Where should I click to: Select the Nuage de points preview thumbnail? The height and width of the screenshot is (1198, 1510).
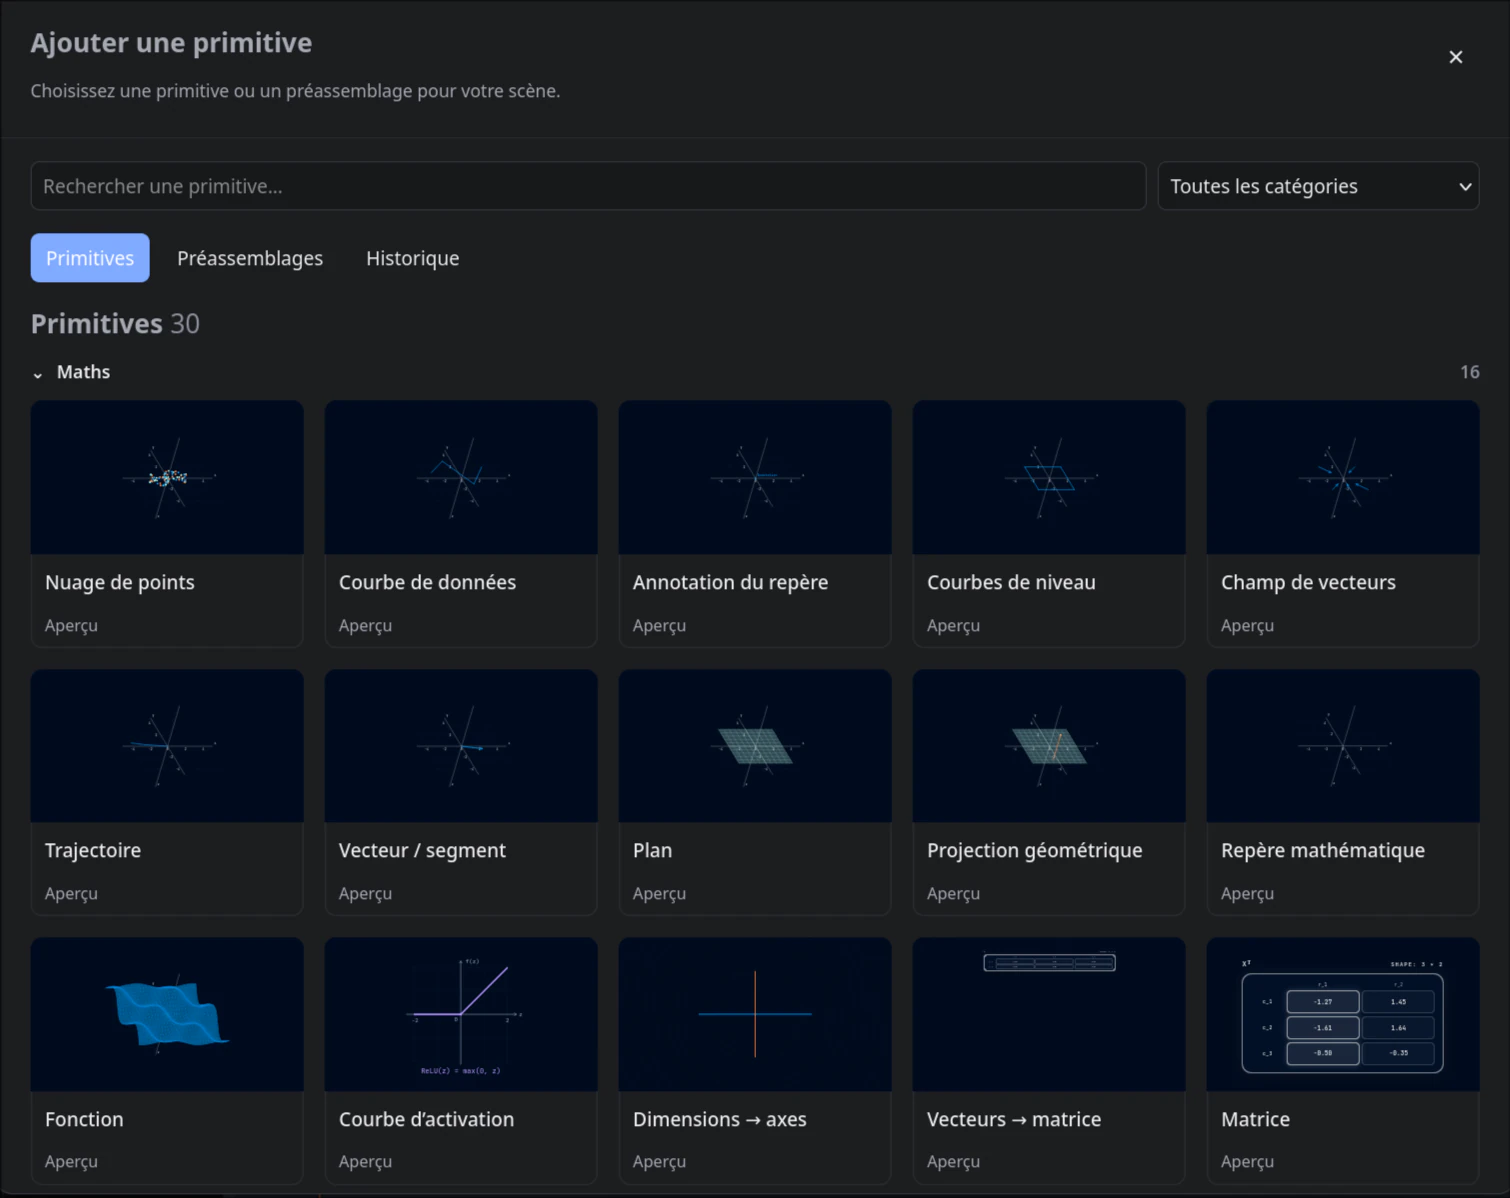coord(167,478)
